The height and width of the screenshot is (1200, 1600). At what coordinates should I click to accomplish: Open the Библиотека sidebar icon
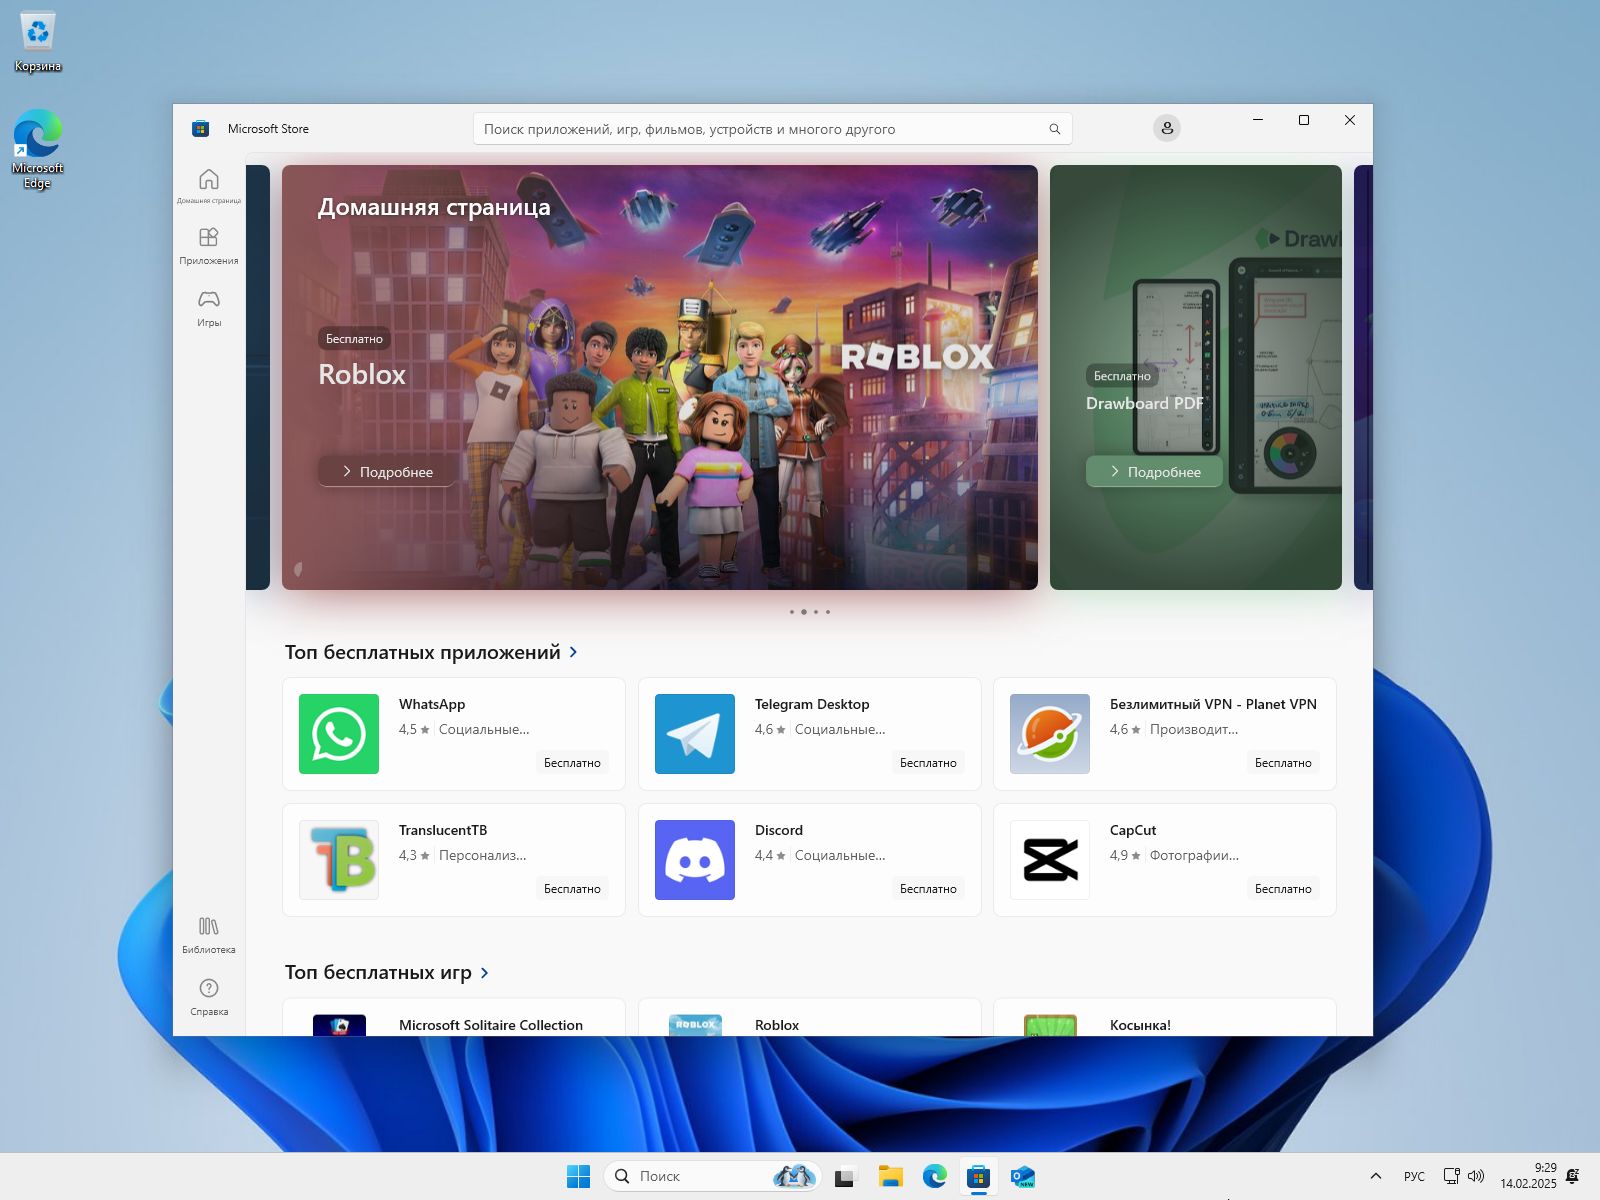208,933
